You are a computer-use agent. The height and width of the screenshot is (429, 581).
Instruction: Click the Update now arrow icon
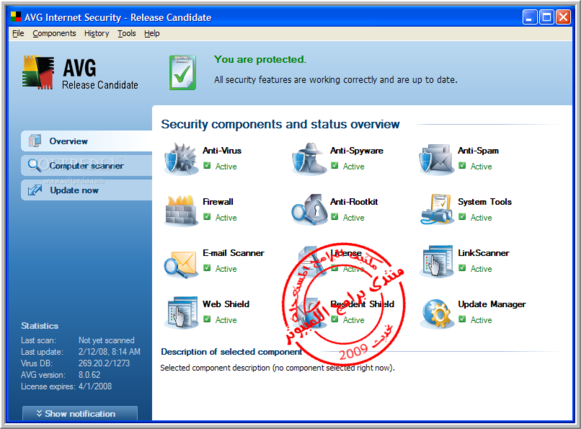coord(35,190)
